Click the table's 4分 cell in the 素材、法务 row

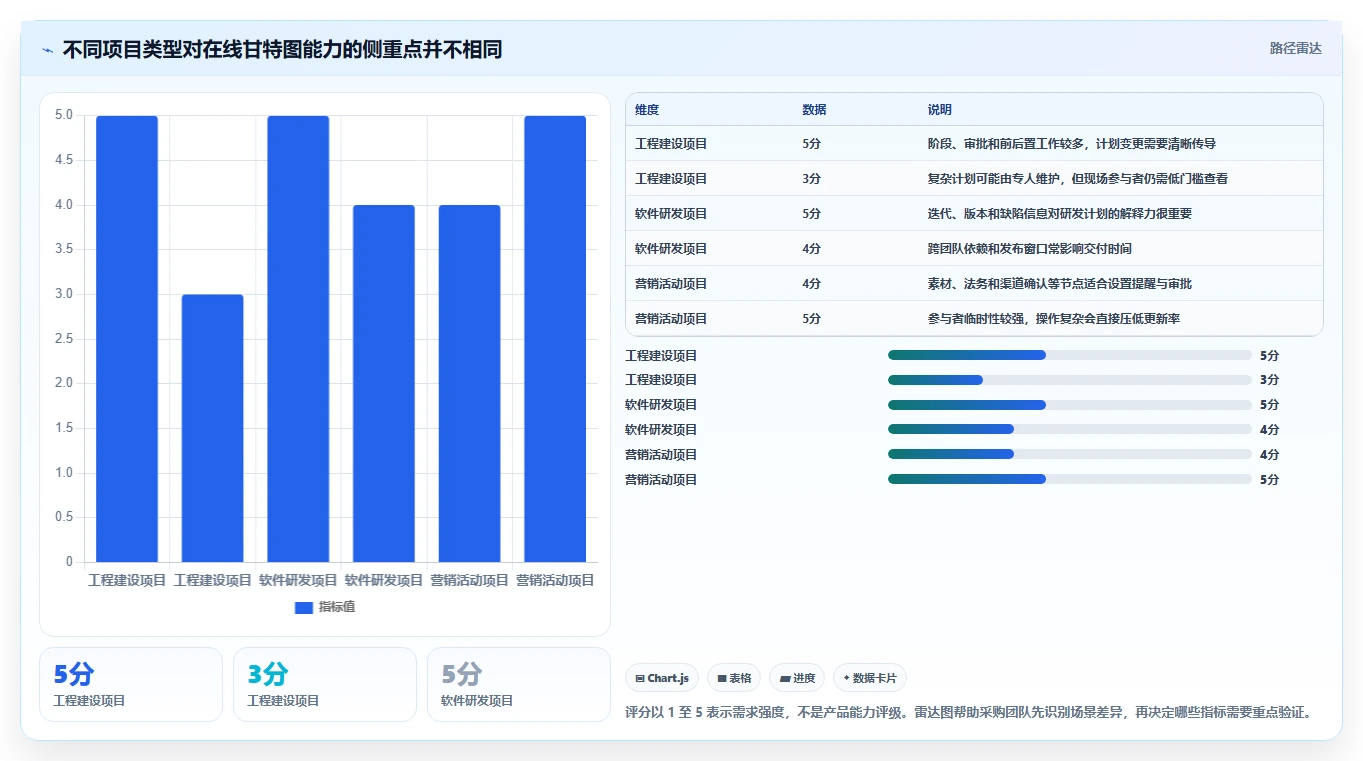[x=811, y=284]
